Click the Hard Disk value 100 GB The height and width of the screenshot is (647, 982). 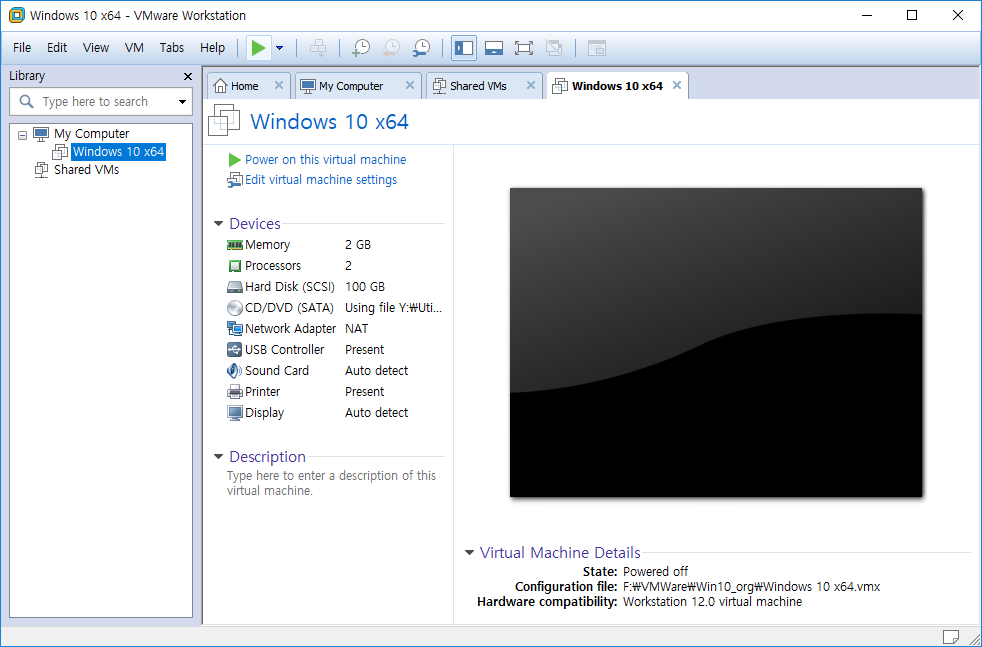point(364,287)
